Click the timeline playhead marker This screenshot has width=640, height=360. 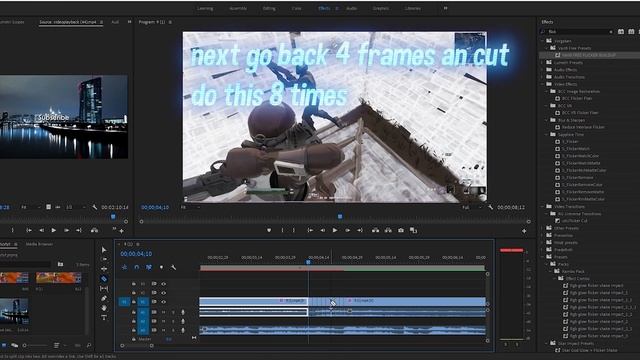tap(309, 262)
